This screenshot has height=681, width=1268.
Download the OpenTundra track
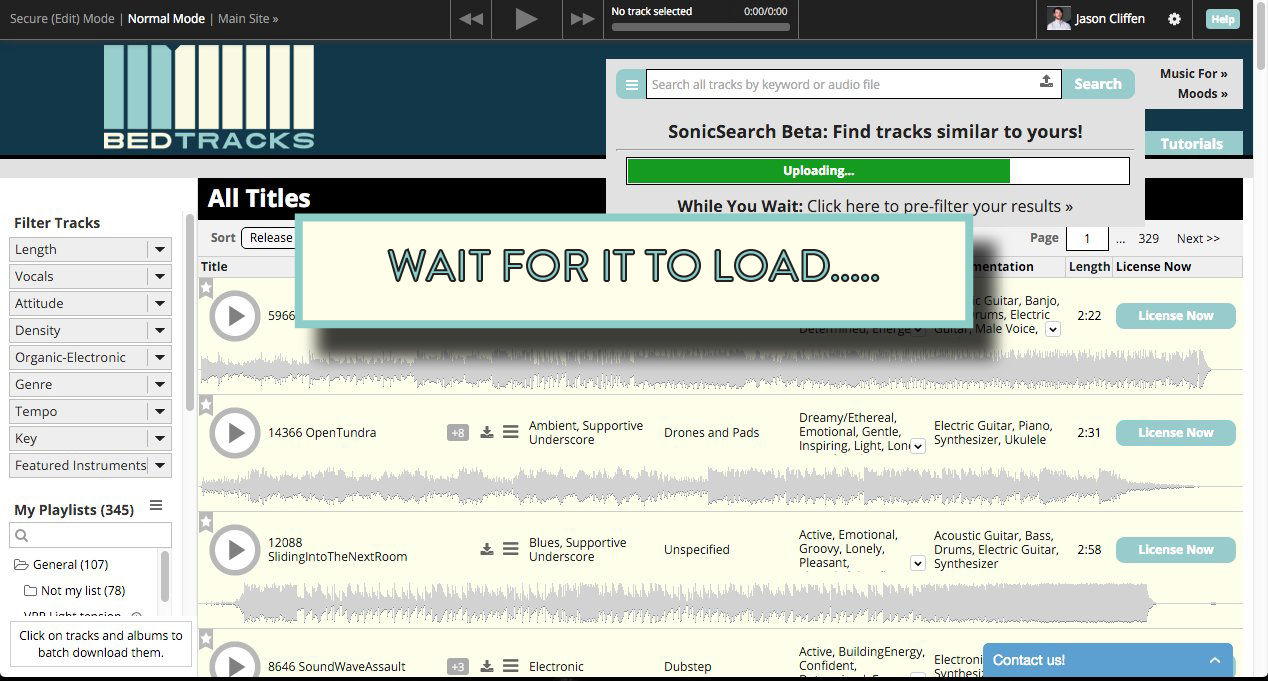tap(487, 433)
